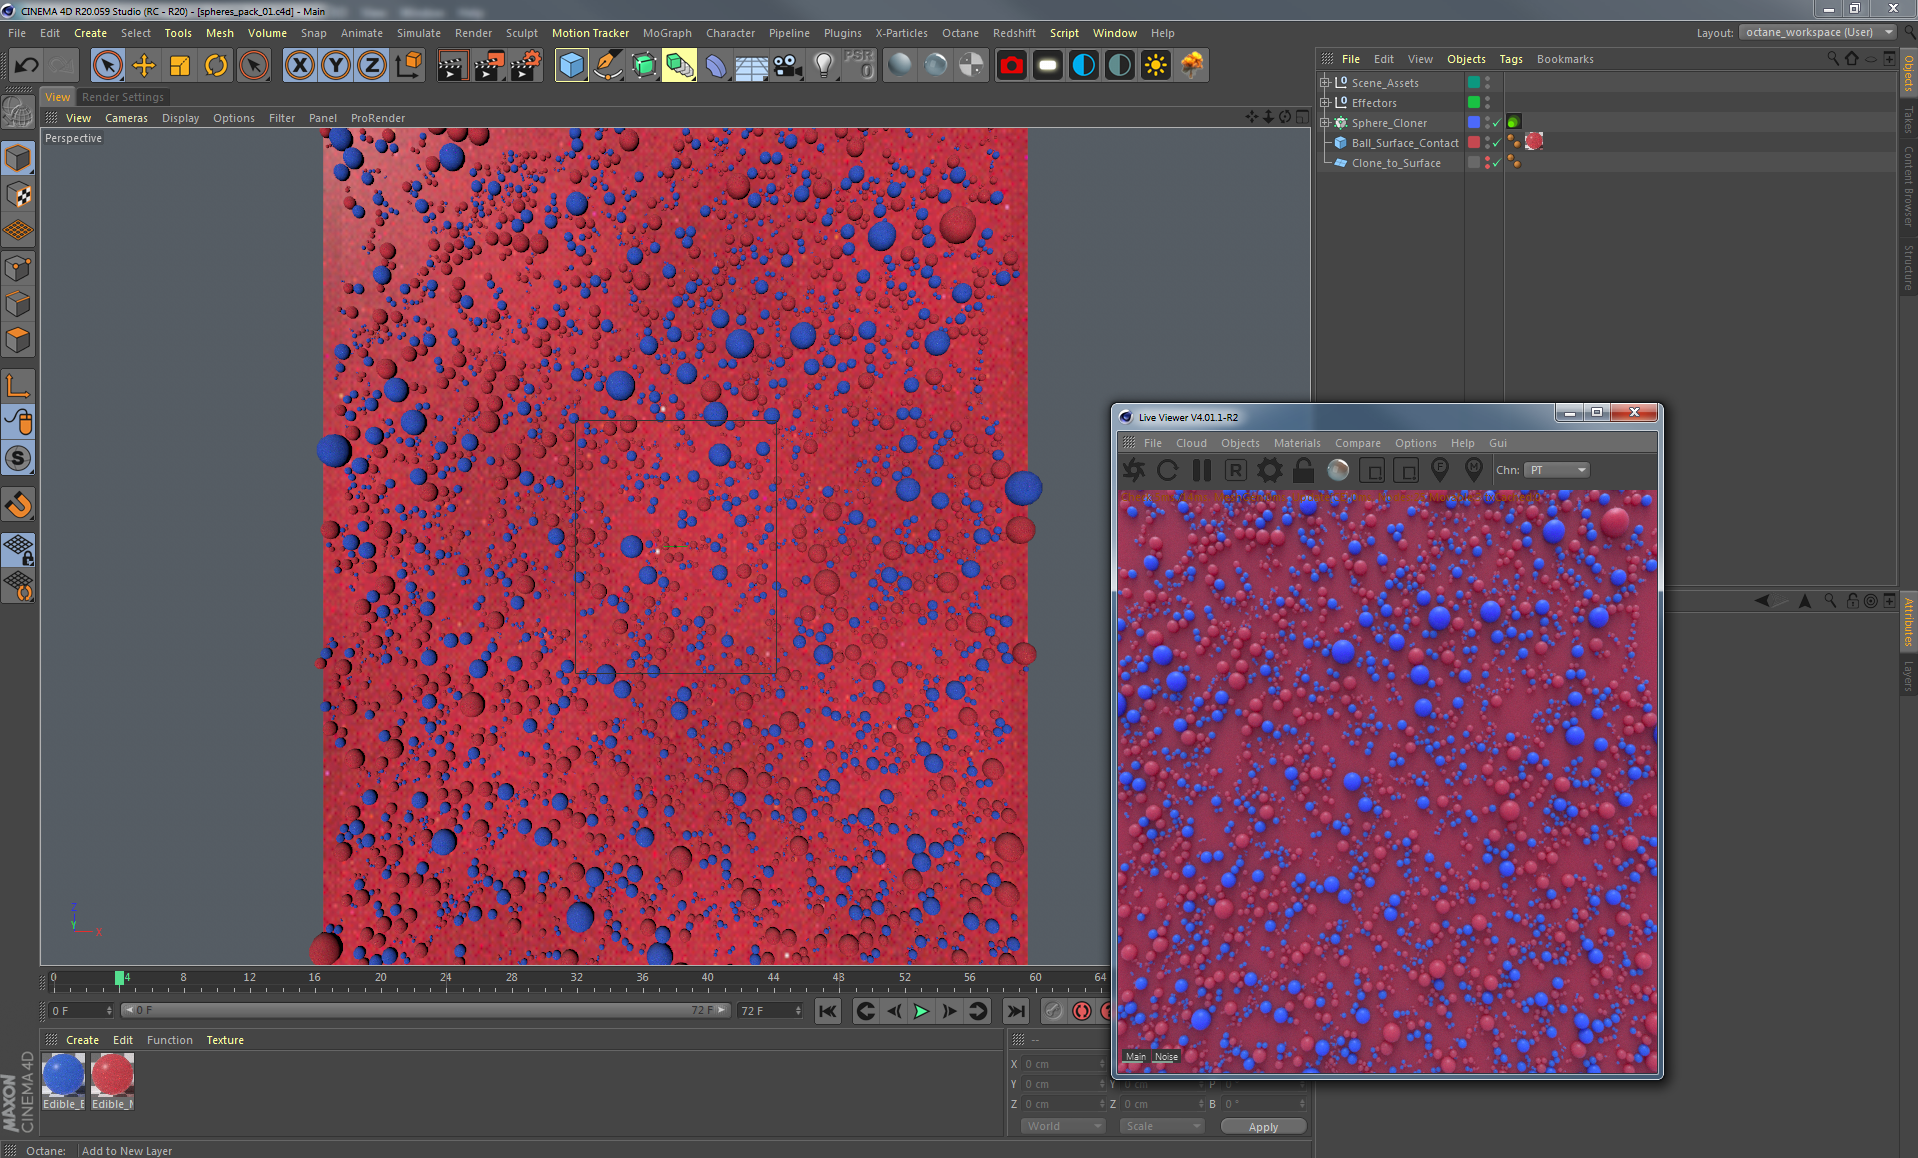Open Live Viewer render settings gear
The height and width of the screenshot is (1158, 1918).
(x=1269, y=470)
